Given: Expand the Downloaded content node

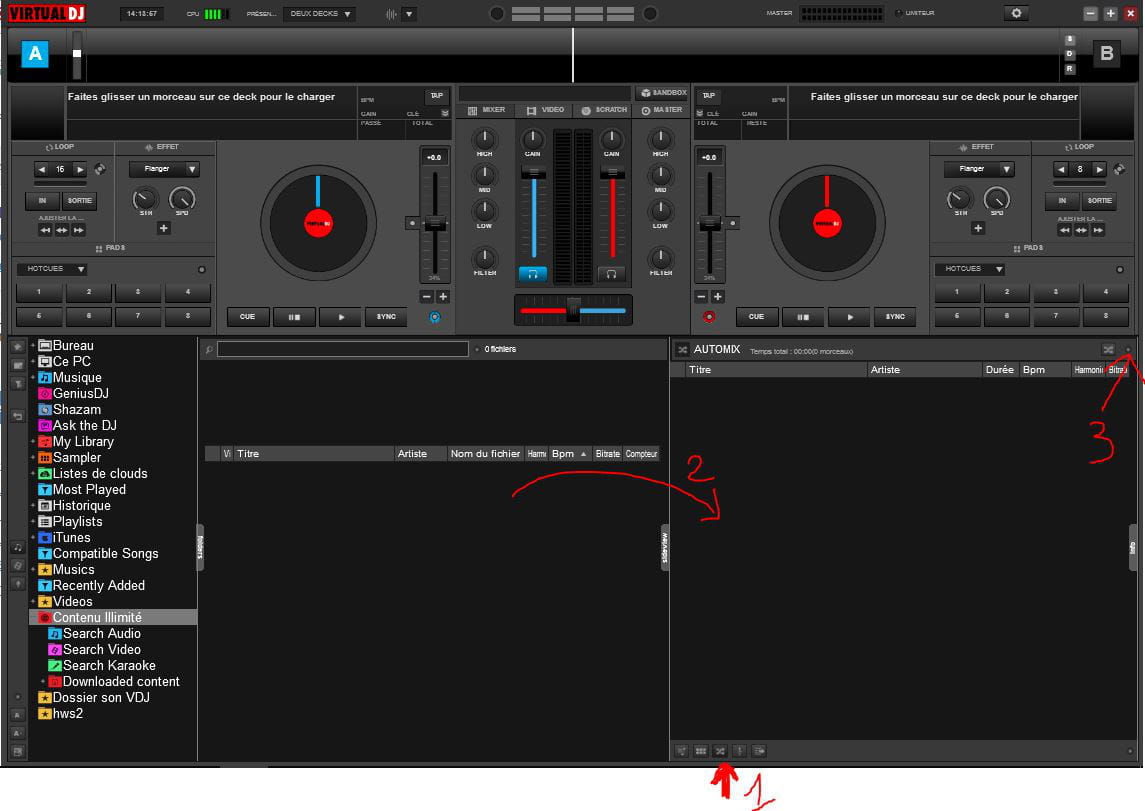Looking at the screenshot, I should tap(43, 682).
